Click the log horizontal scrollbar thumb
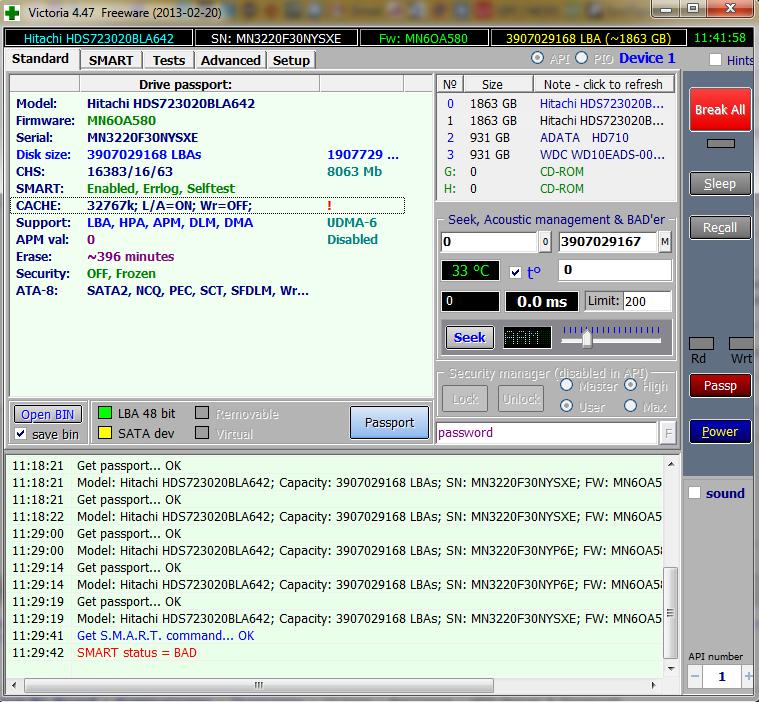 tap(259, 685)
